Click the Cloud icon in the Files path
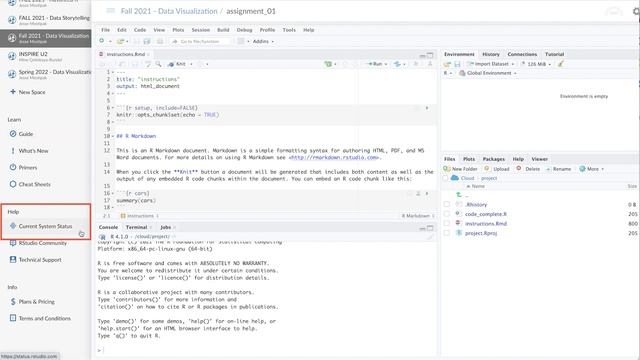This screenshot has height=360, width=640. click(455, 178)
